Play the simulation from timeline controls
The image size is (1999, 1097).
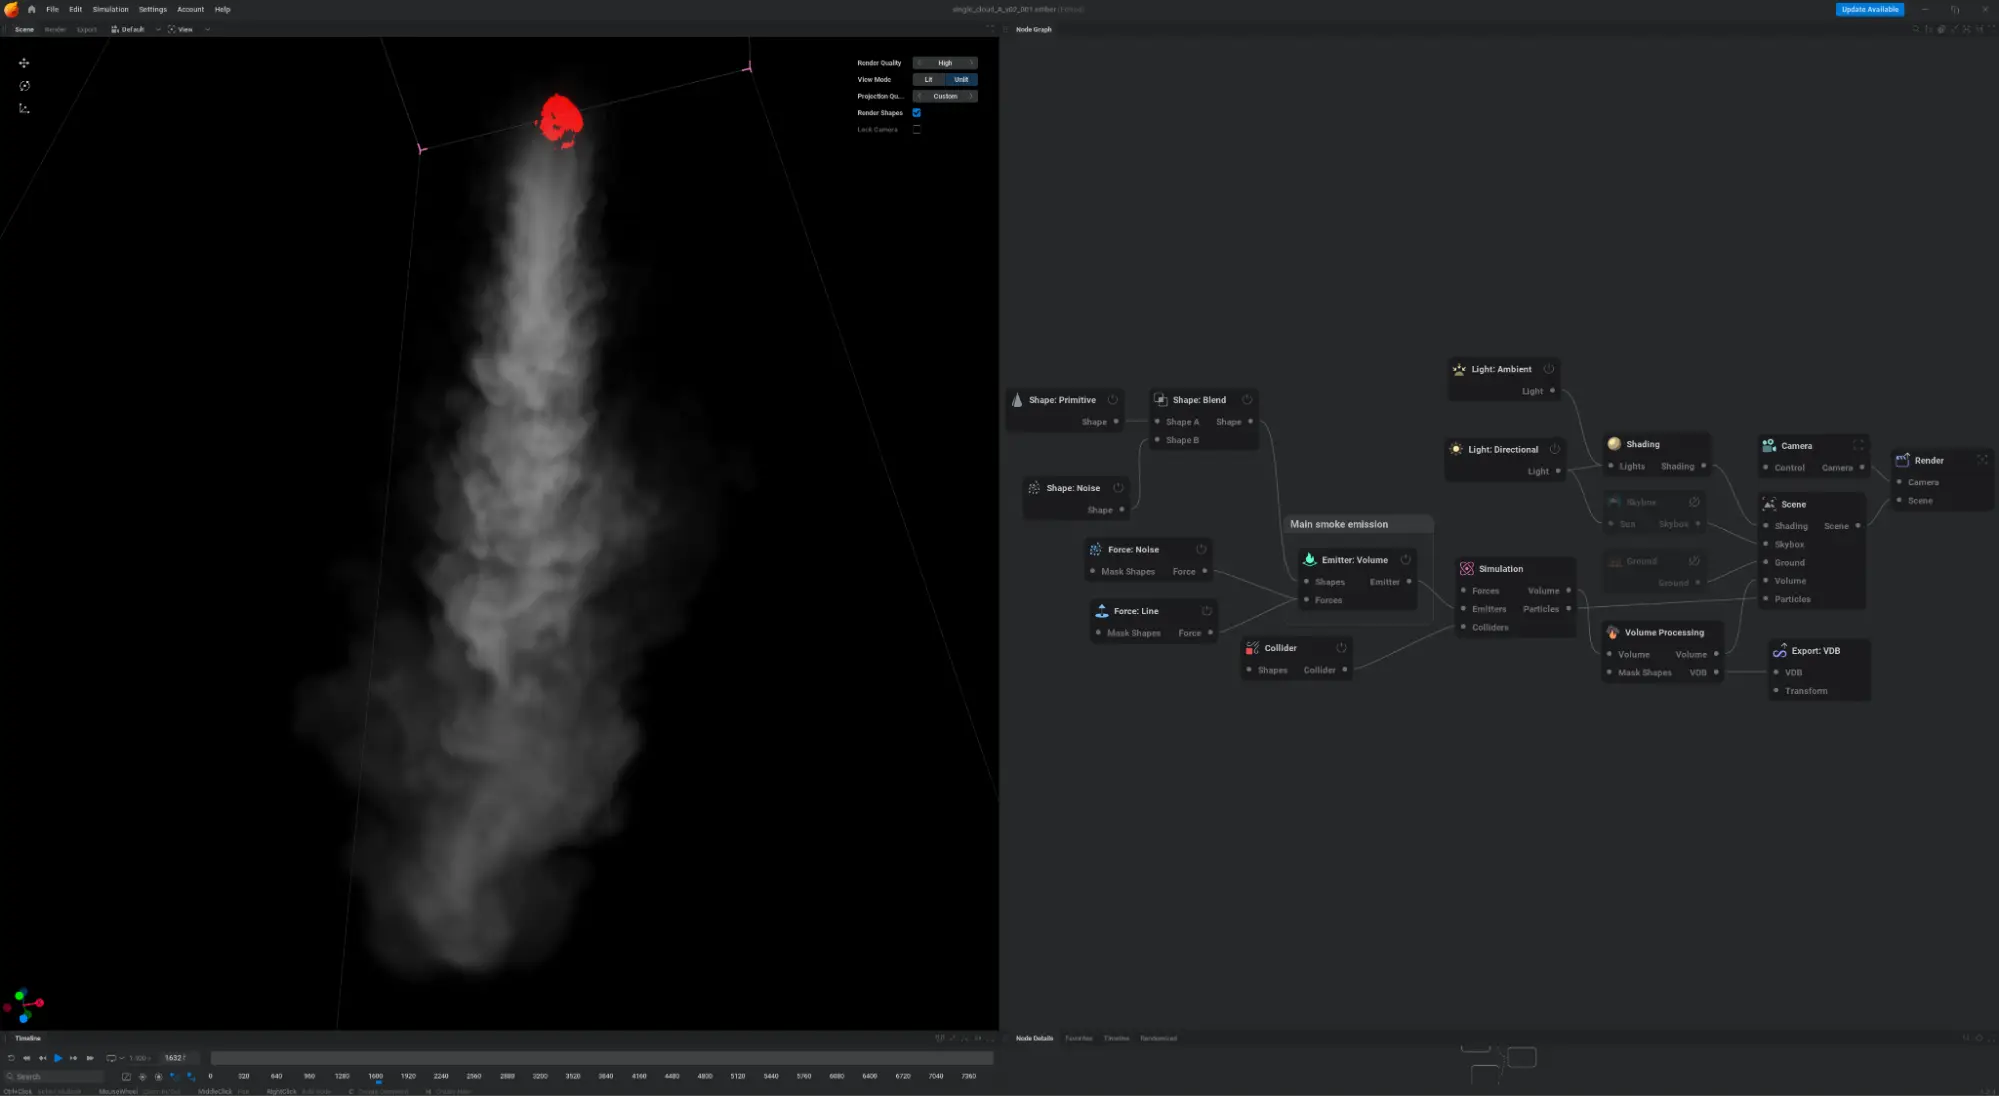(x=58, y=1058)
